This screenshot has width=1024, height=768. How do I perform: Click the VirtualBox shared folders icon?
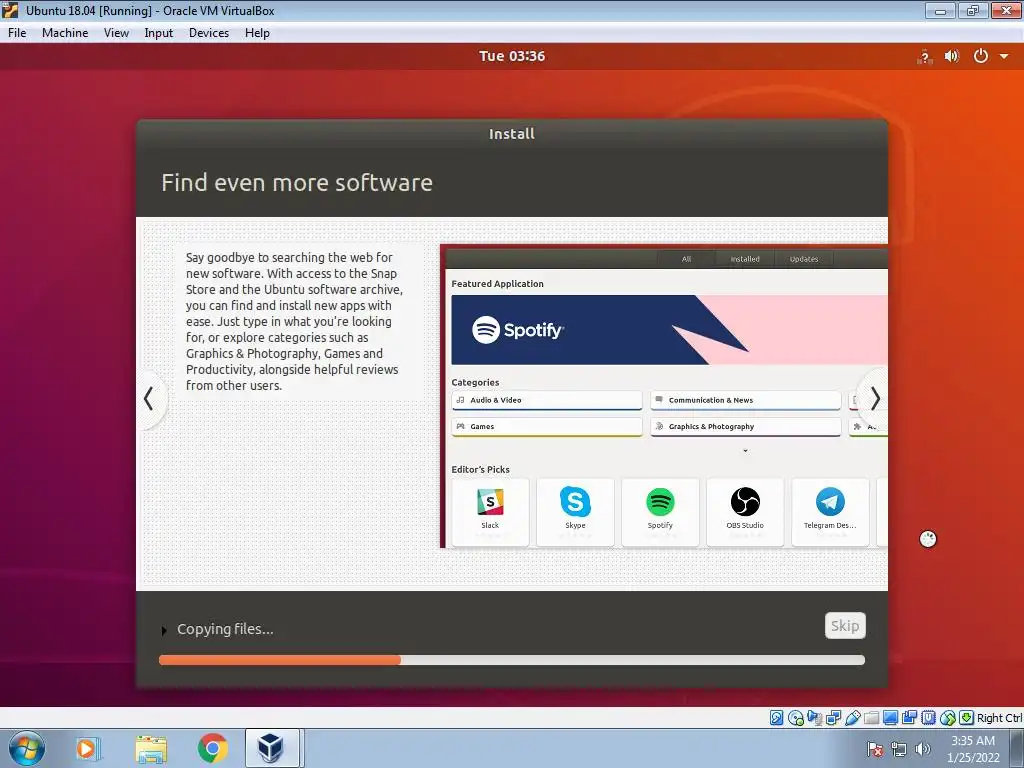point(871,718)
